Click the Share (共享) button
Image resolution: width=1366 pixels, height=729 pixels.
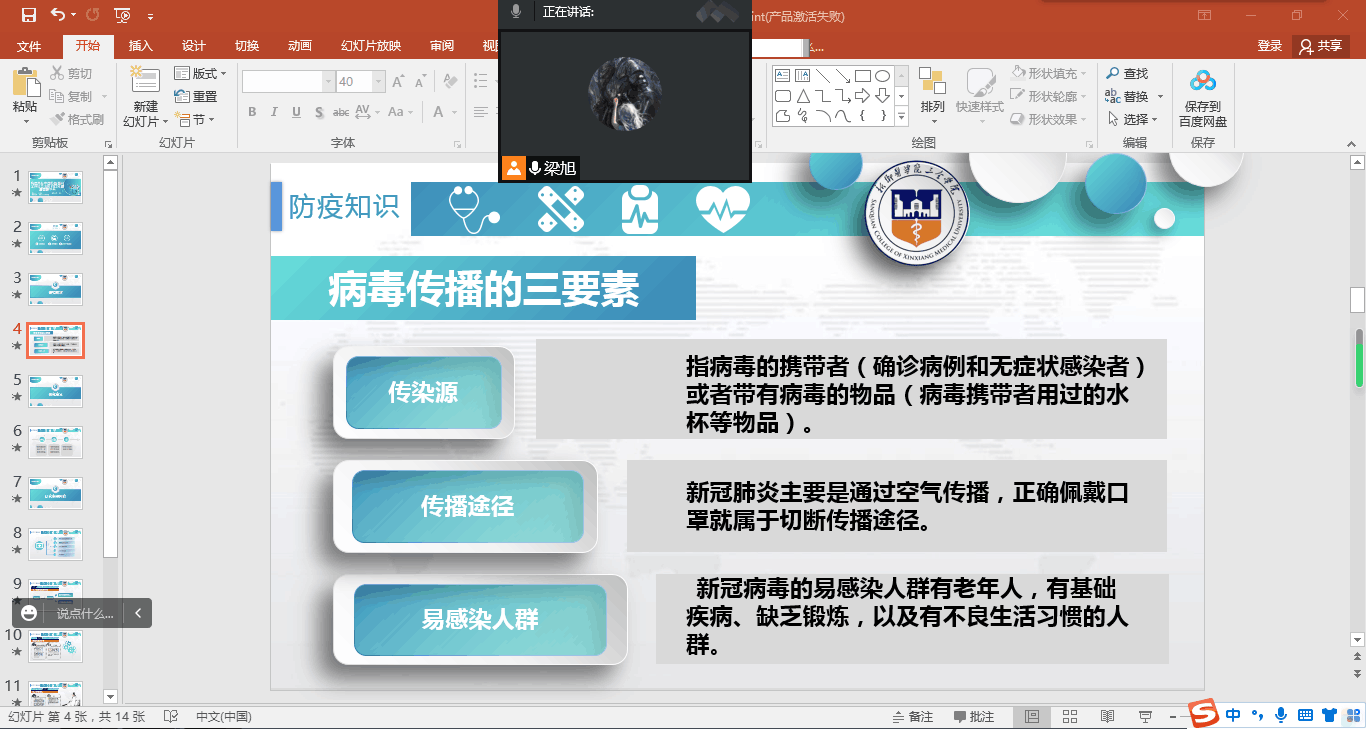click(1320, 46)
